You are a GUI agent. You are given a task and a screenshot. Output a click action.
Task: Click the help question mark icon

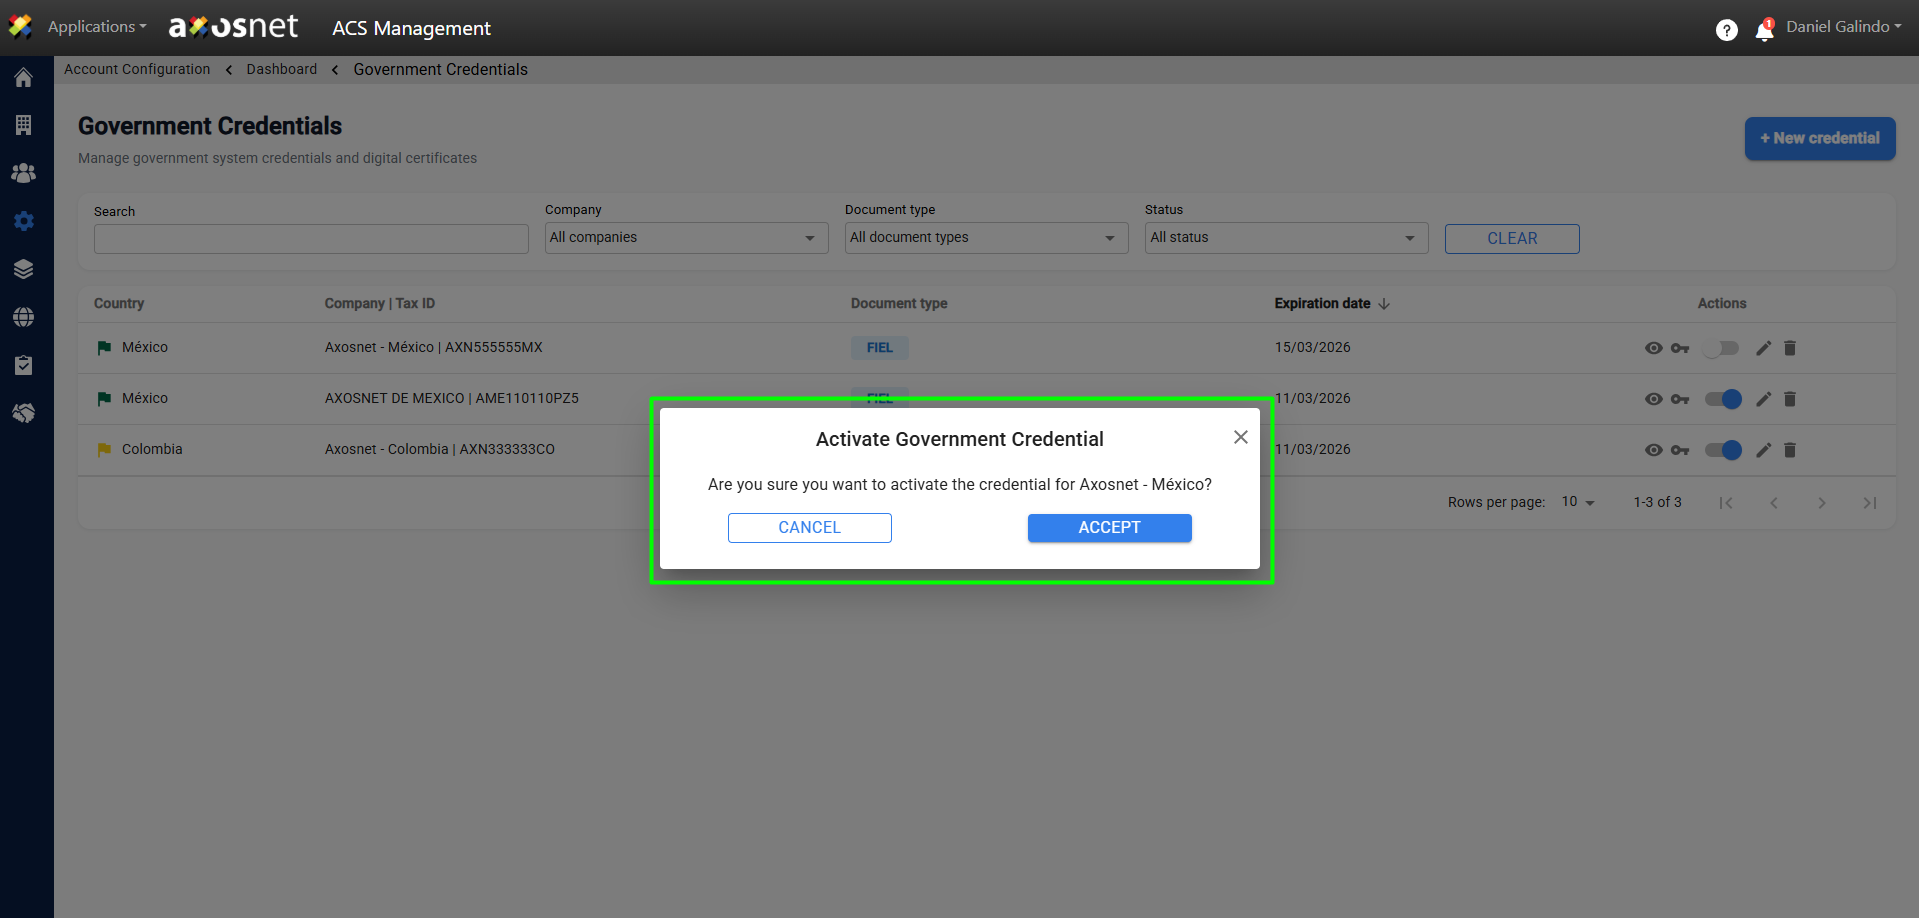point(1726,31)
